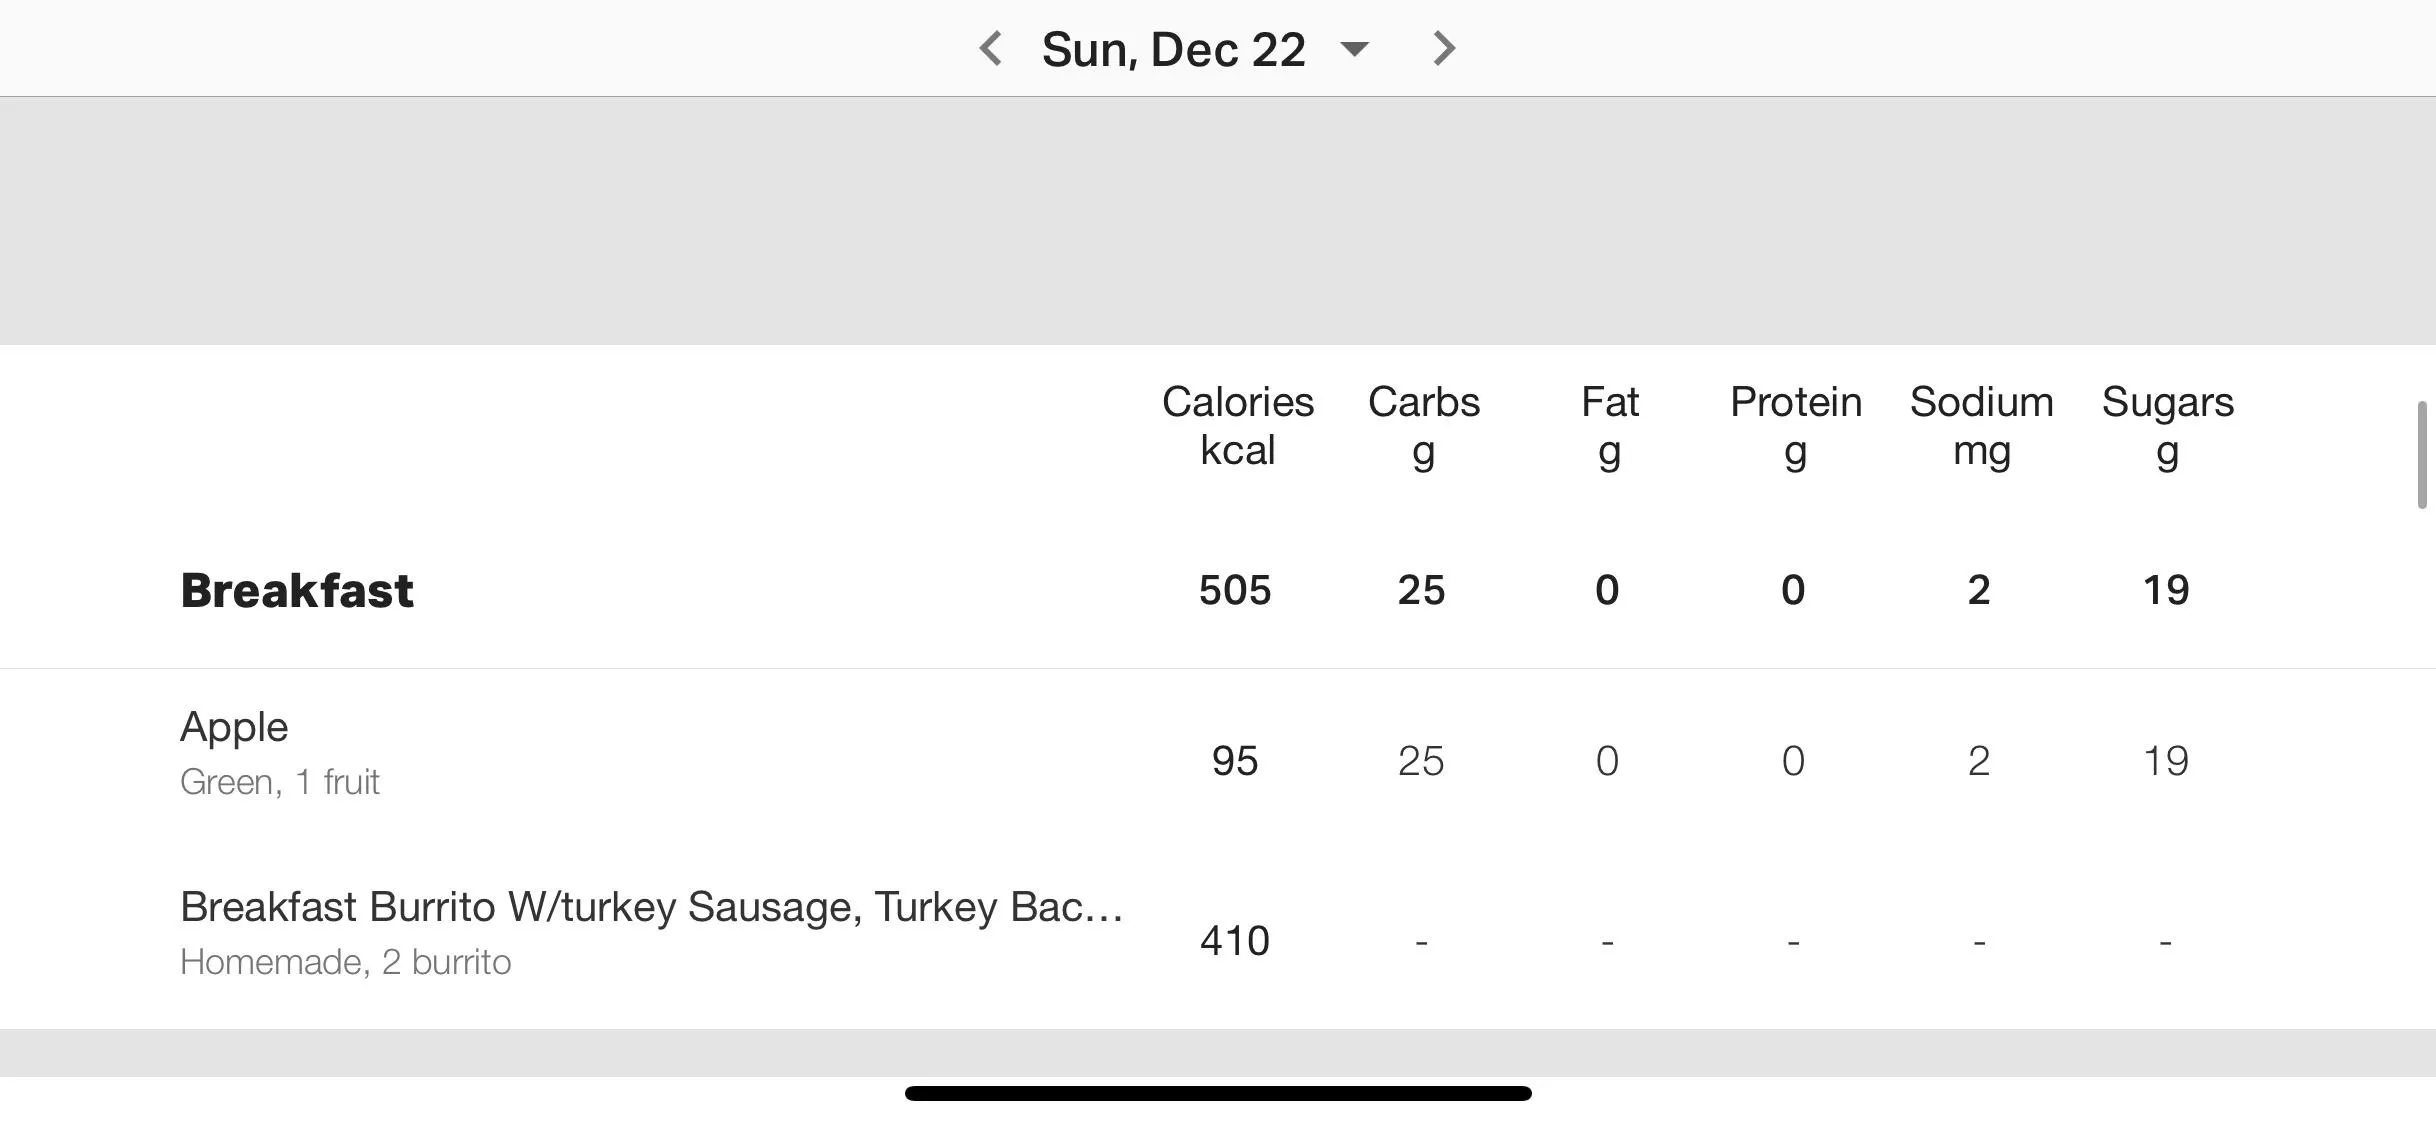Click the Calories kcal column header
Image resolution: width=2436 pixels, height=1125 pixels.
click(x=1237, y=426)
